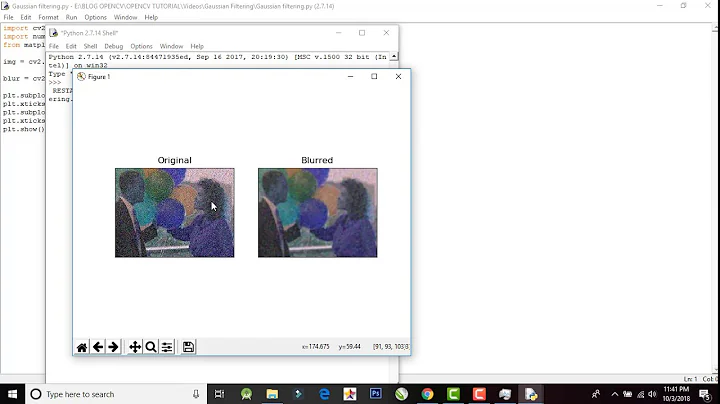Maximize the Python 2.7.14 Shell window
The width and height of the screenshot is (720, 404).
tap(362, 33)
